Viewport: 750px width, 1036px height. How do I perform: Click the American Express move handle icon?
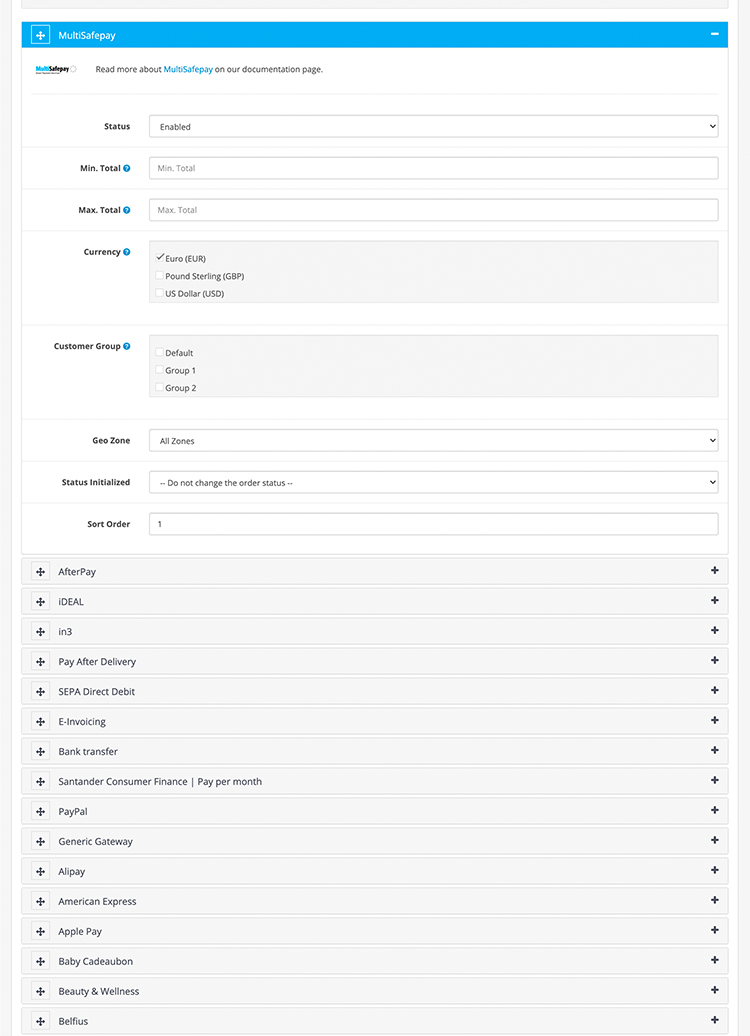[x=40, y=901]
